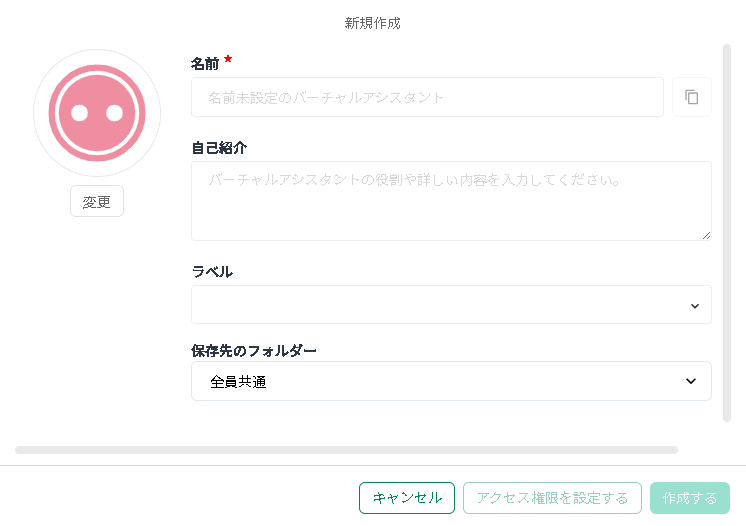Click the pink assistant avatar image
Image resolution: width=746 pixels, height=526 pixels.
point(97,113)
